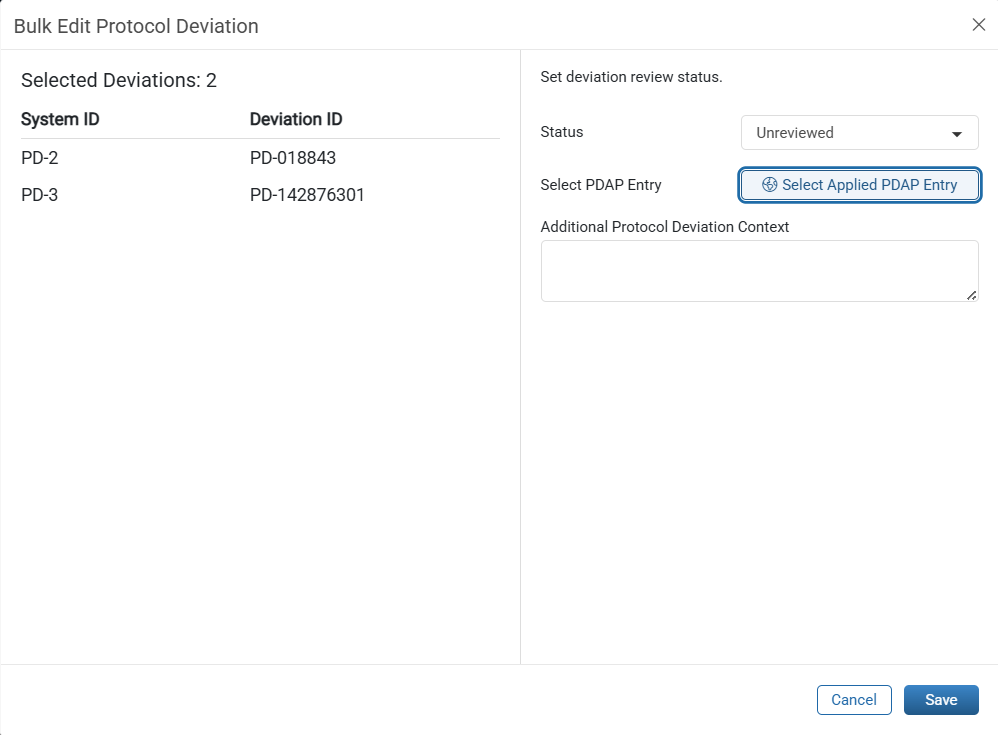This screenshot has width=998, height=735.
Task: Click the Deviation ID column header
Action: tap(296, 119)
